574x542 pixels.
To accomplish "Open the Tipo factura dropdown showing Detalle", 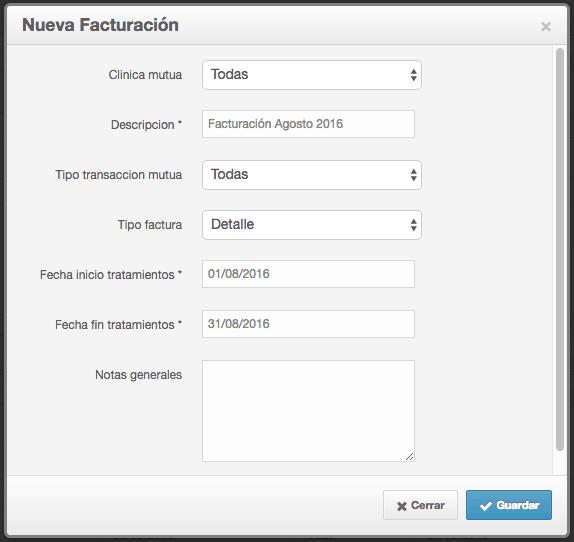I will pos(312,225).
